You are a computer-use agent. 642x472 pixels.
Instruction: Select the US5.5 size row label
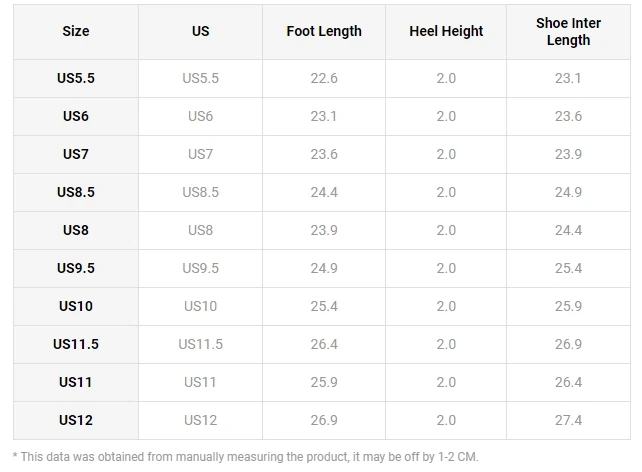[76, 78]
